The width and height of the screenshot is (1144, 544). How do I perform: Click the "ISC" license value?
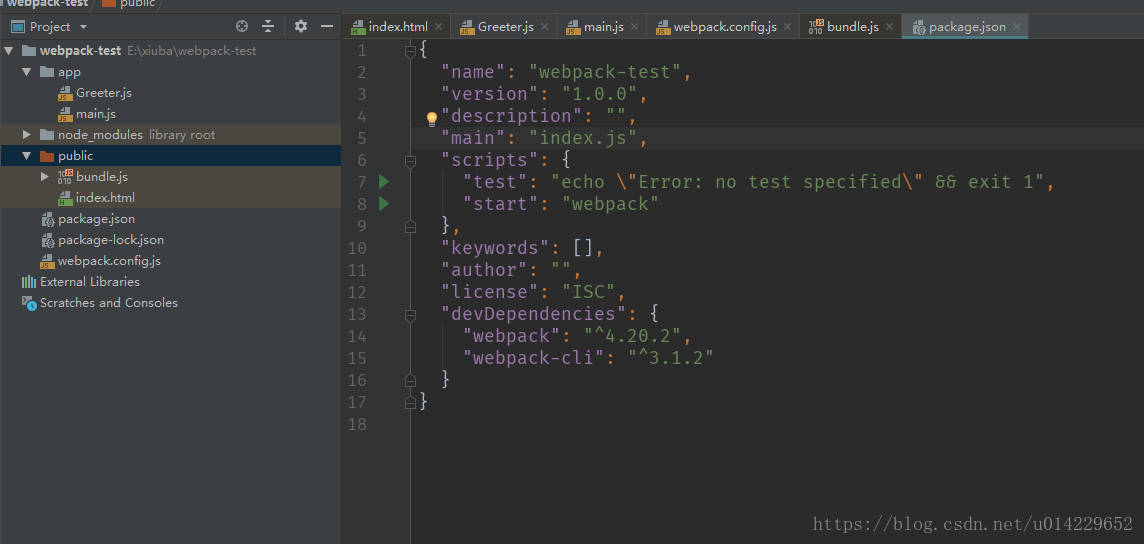point(589,292)
